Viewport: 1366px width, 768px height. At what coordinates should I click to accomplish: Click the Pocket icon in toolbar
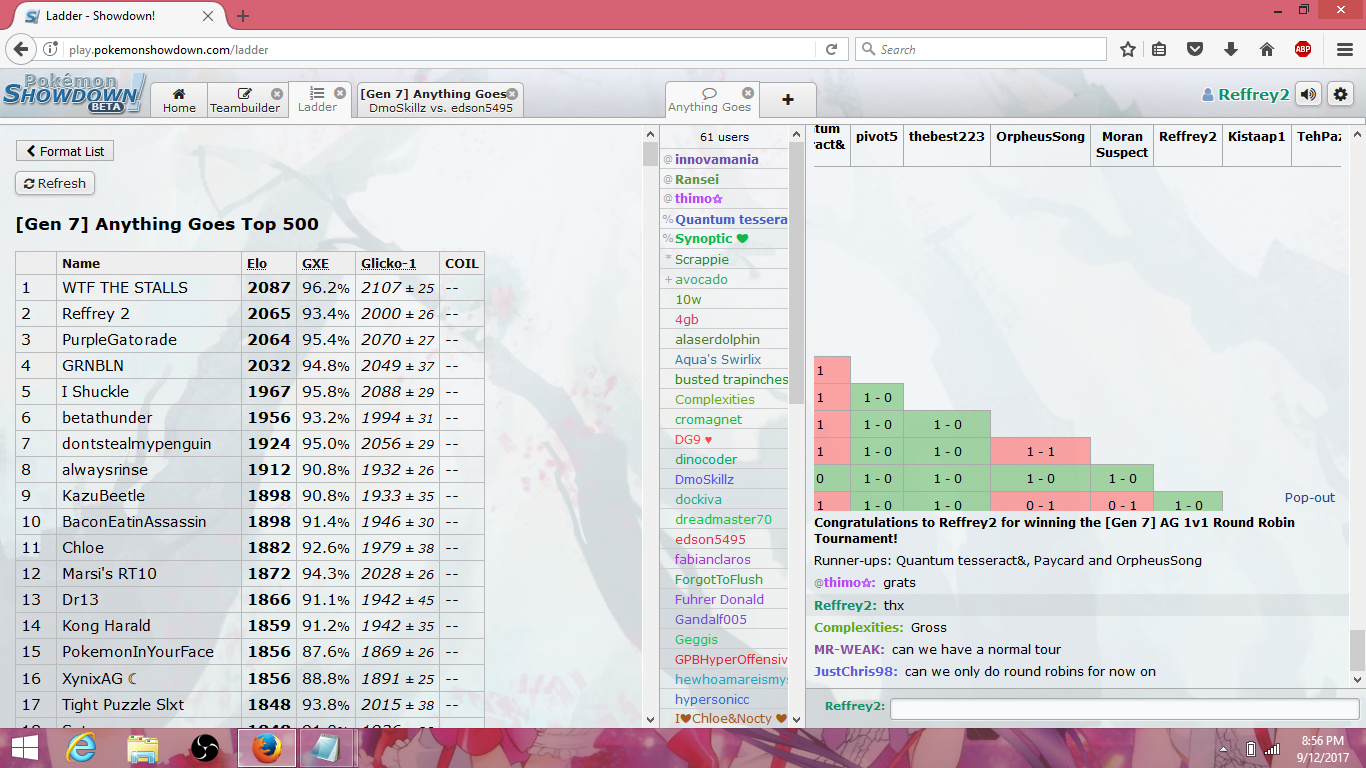(1195, 49)
